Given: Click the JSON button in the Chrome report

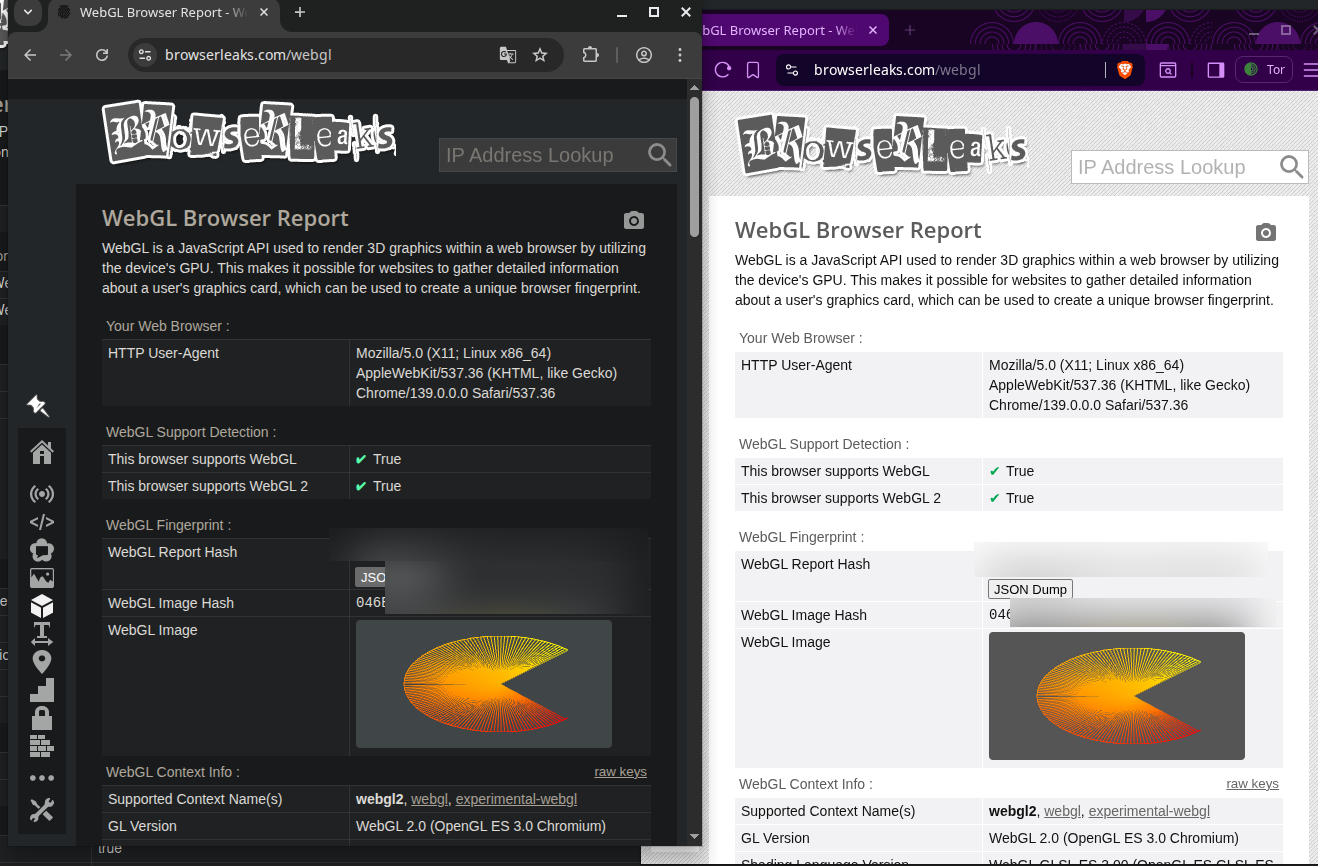Looking at the screenshot, I should pos(370,577).
